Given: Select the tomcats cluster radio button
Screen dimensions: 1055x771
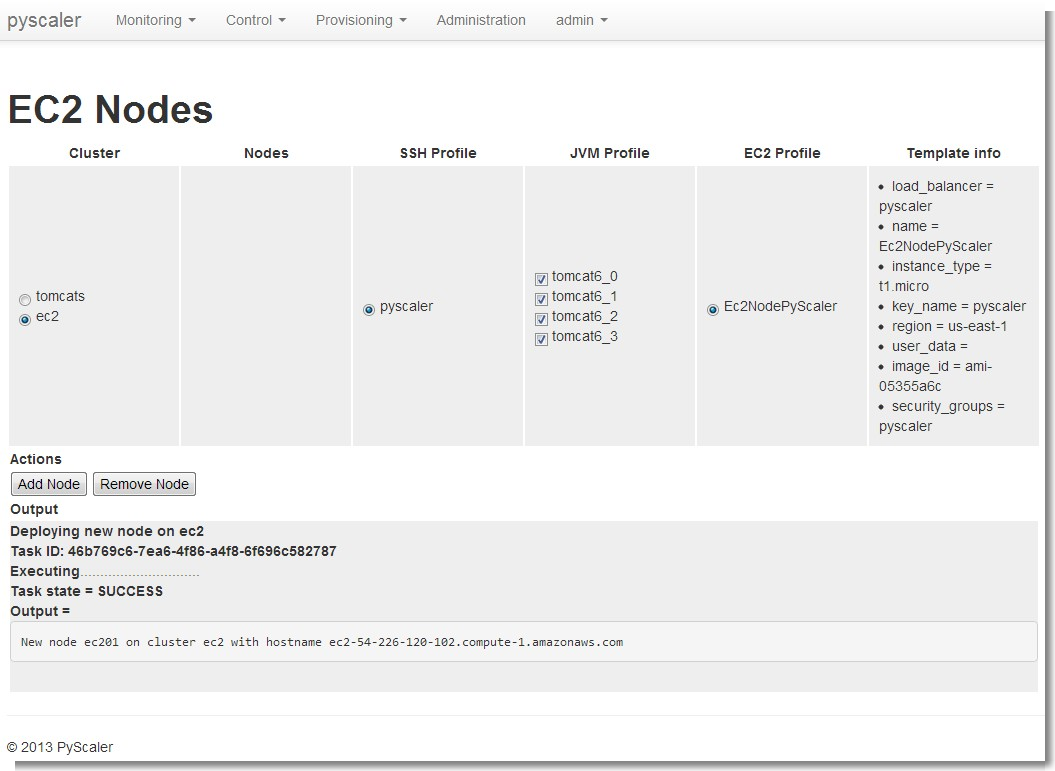Looking at the screenshot, I should click(25, 299).
